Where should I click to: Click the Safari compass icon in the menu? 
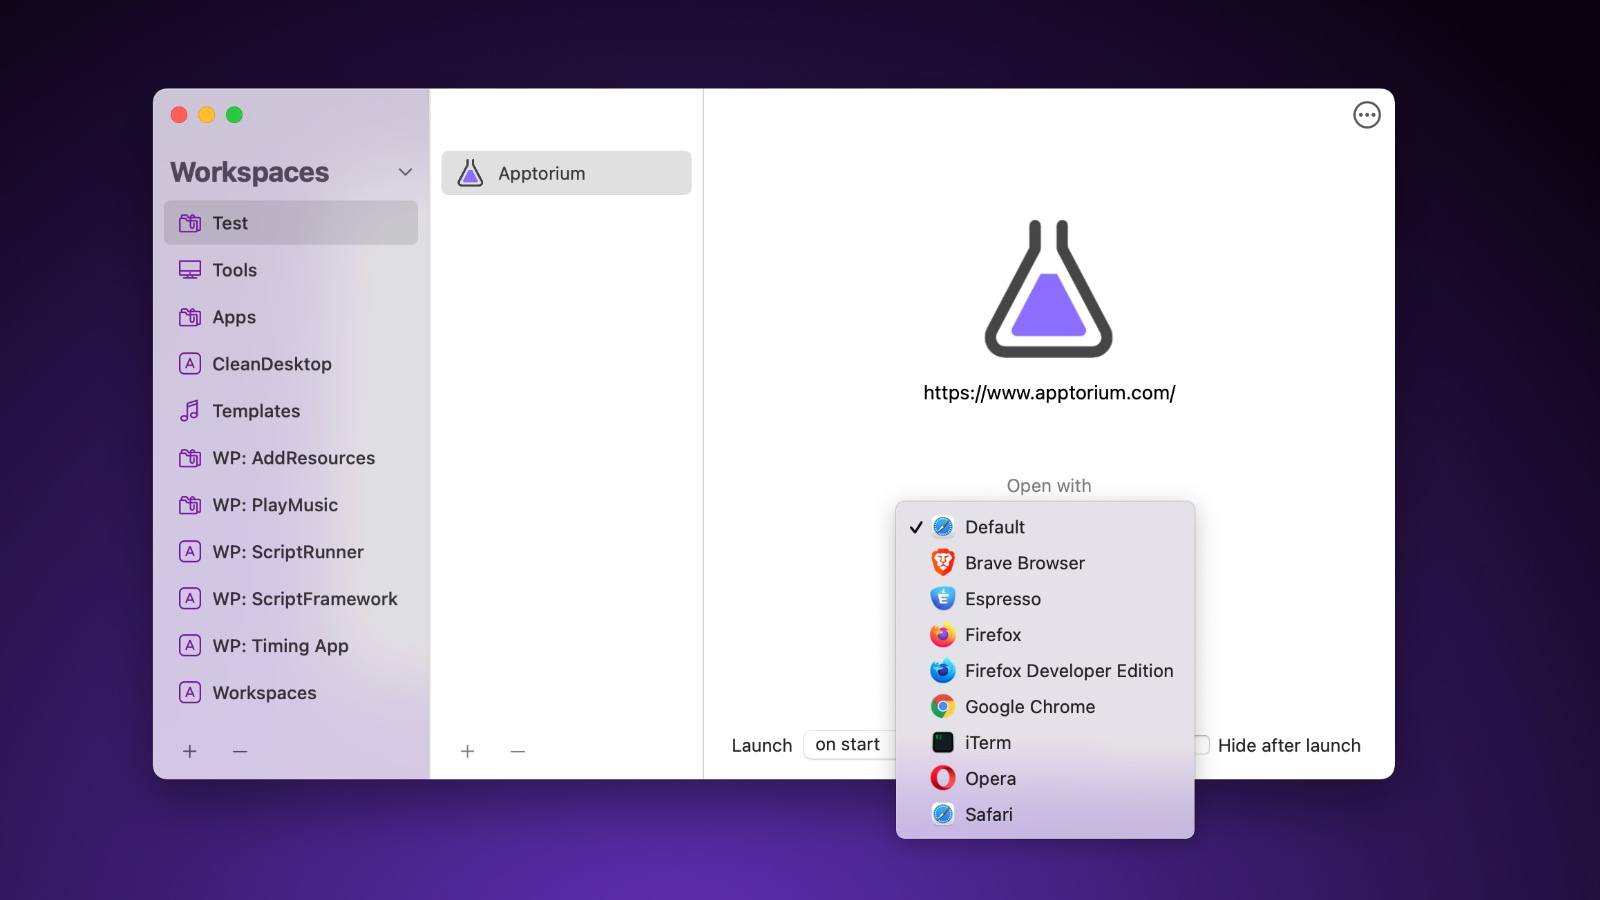click(943, 814)
